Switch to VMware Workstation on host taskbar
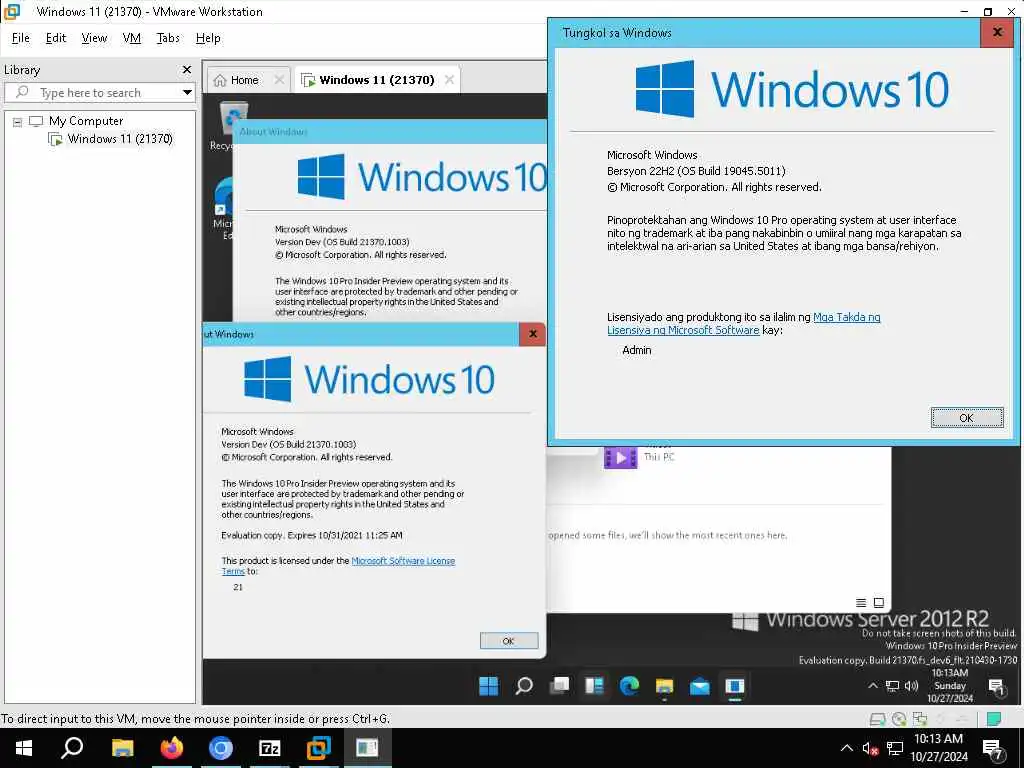 [x=319, y=748]
